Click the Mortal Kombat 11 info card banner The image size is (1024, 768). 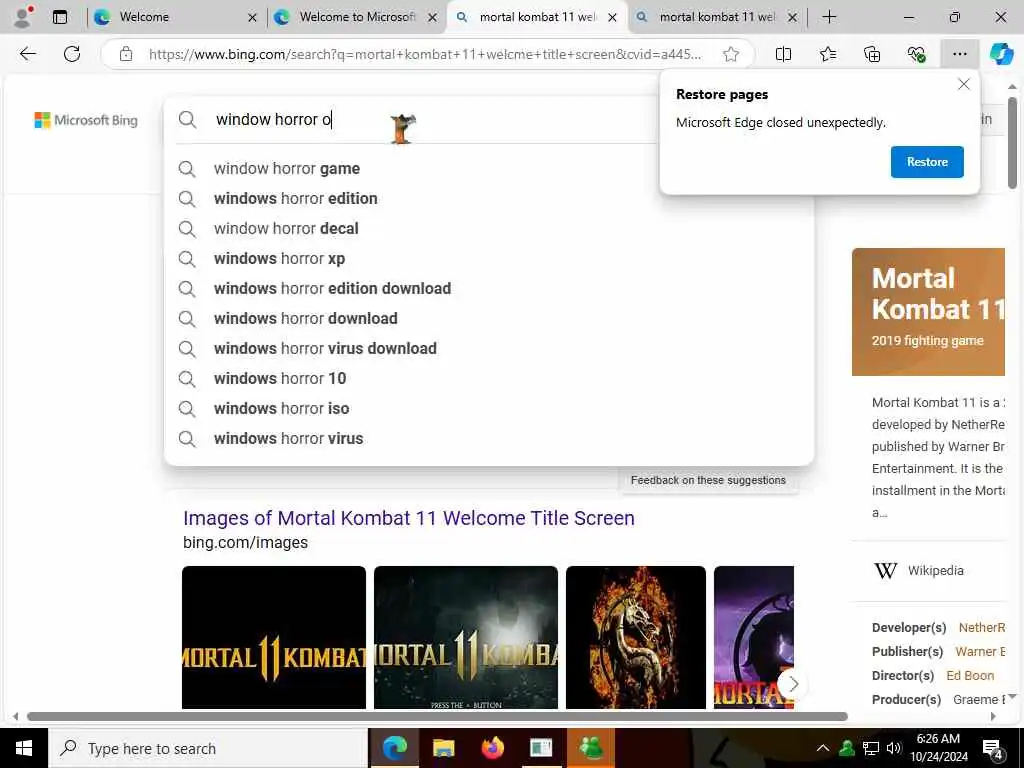[x=928, y=312]
